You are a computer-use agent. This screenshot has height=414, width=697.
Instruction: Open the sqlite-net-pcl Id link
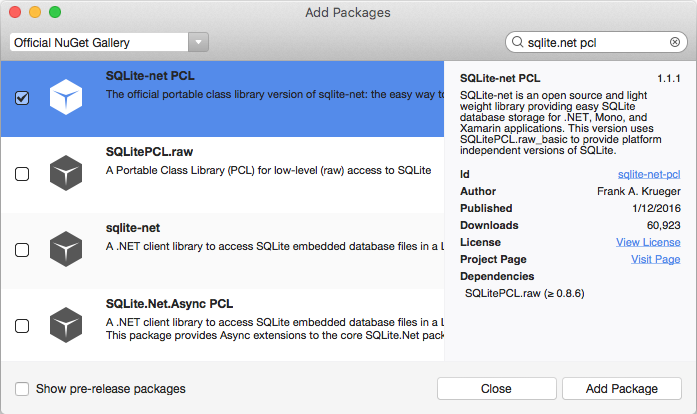(649, 174)
